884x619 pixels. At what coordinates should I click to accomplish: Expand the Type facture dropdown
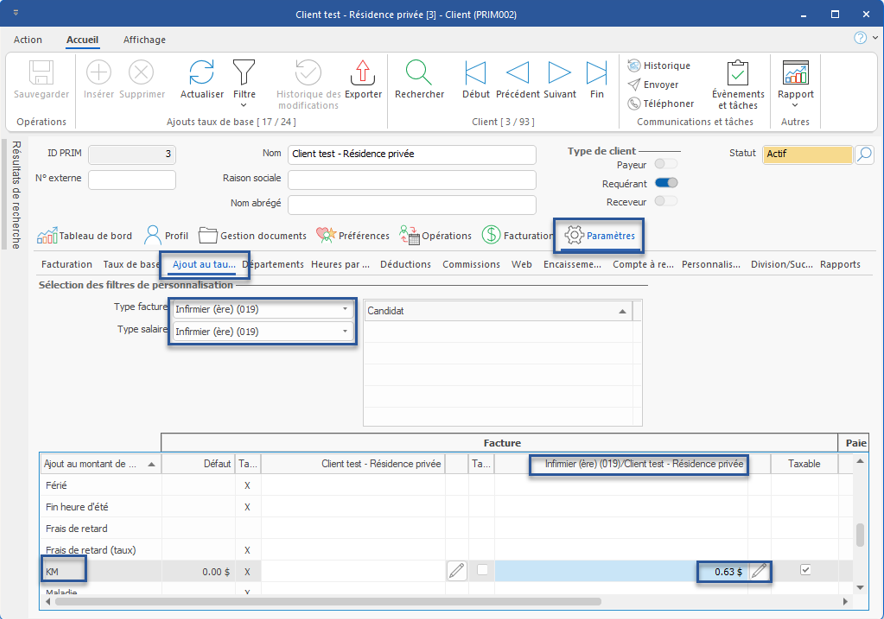(x=346, y=309)
